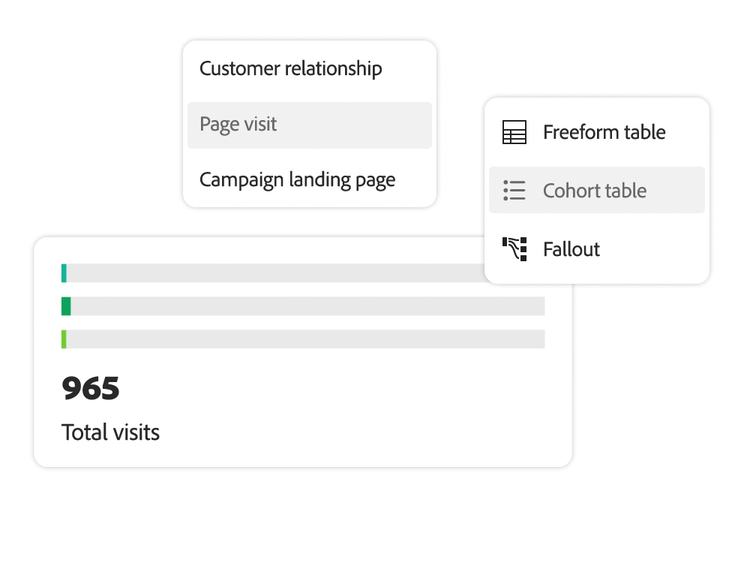Click the 965 total value
This screenshot has width=750, height=563.
click(91, 388)
